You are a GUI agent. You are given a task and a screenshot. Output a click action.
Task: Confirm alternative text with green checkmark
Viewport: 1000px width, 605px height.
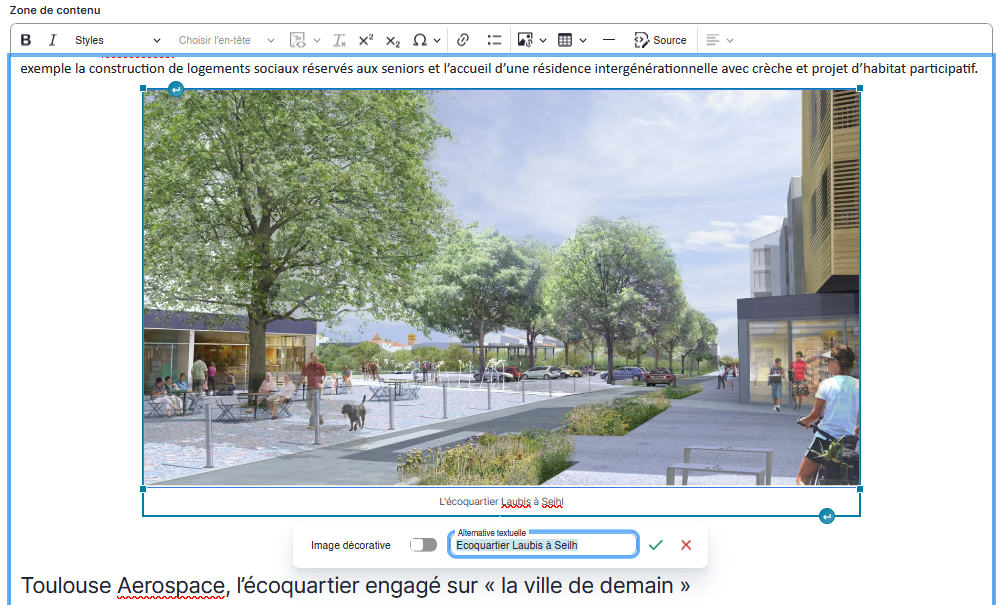(656, 545)
